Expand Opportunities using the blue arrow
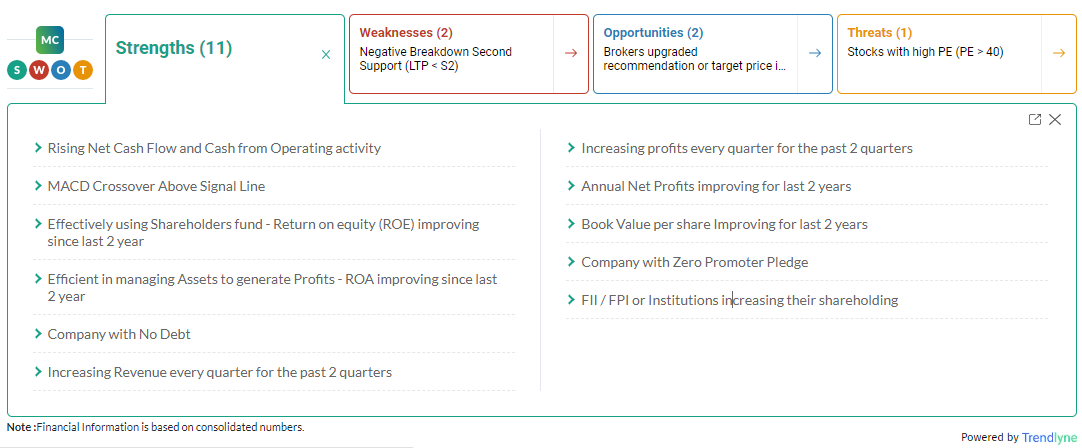1082x448 pixels. (x=815, y=53)
